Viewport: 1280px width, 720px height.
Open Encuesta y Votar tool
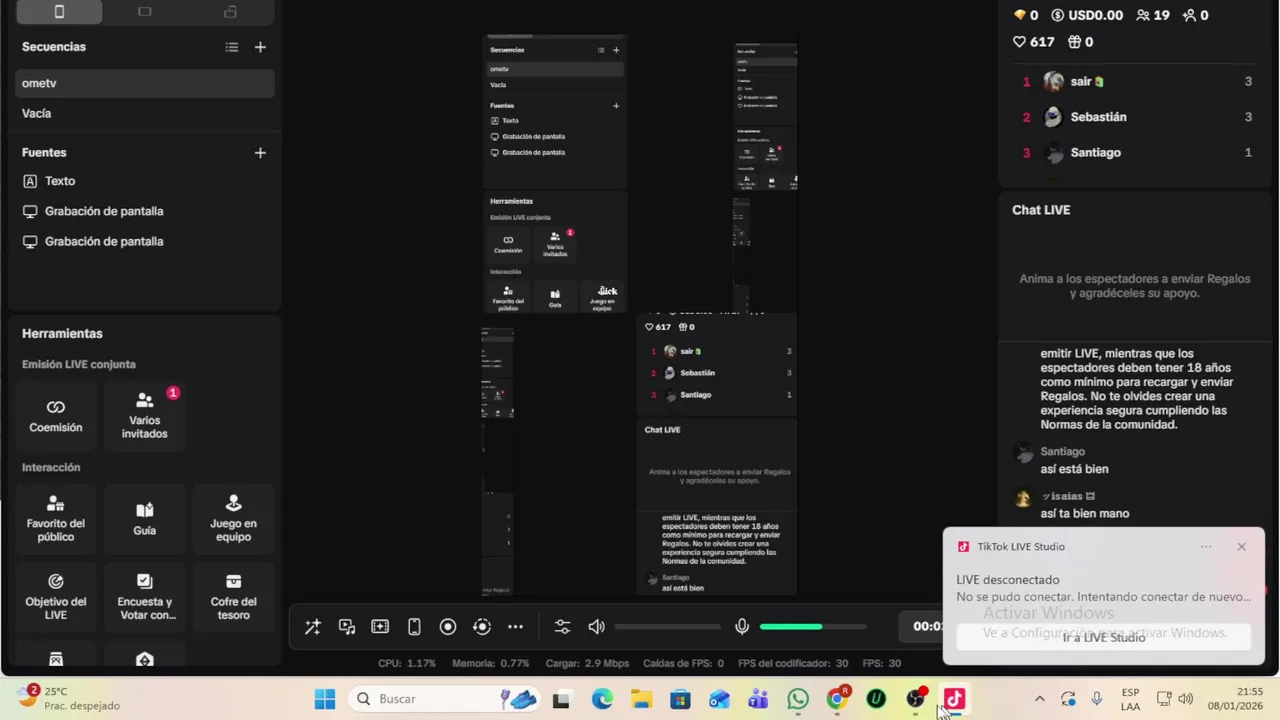pyautogui.click(x=144, y=596)
